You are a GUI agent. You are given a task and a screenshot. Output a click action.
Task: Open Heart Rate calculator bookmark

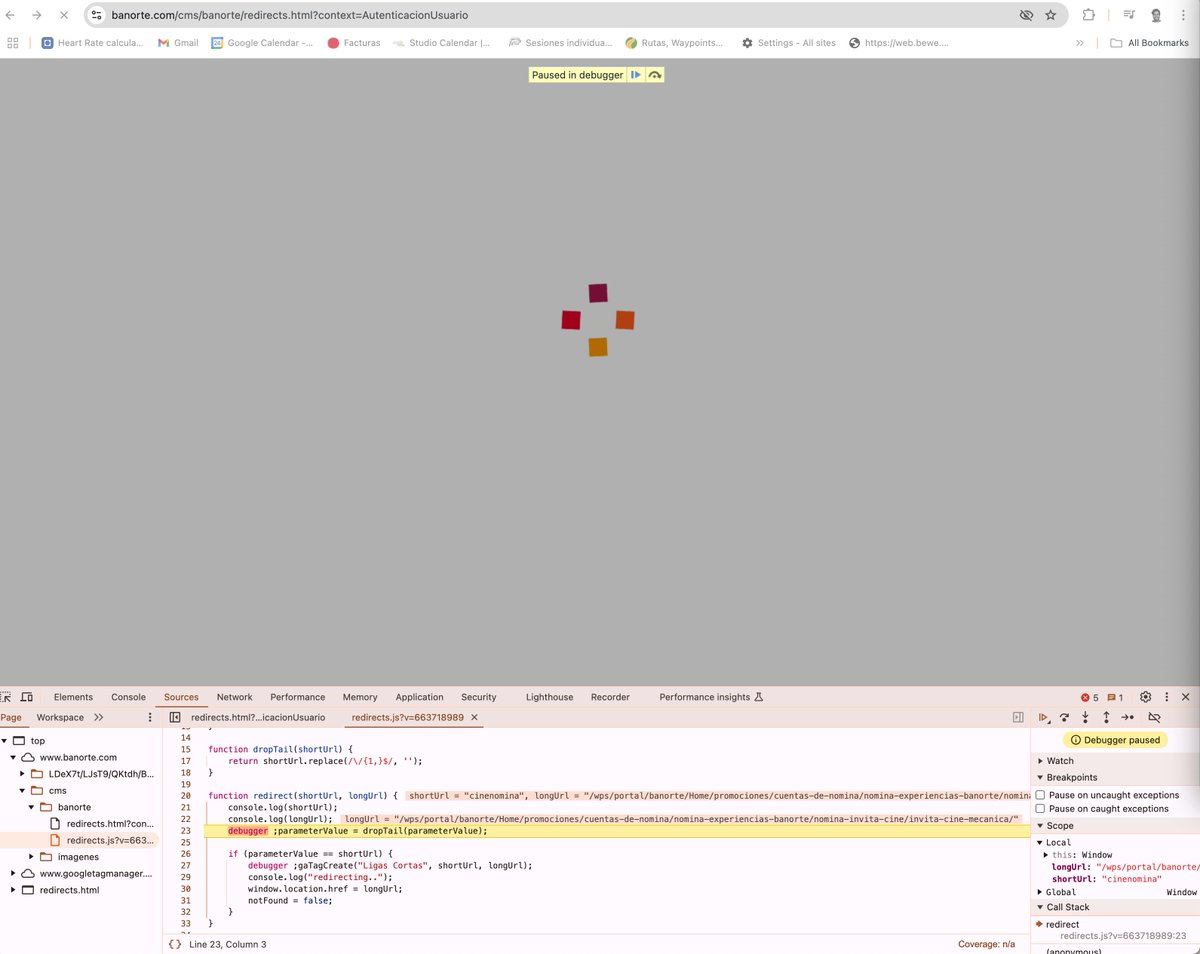tap(92, 43)
